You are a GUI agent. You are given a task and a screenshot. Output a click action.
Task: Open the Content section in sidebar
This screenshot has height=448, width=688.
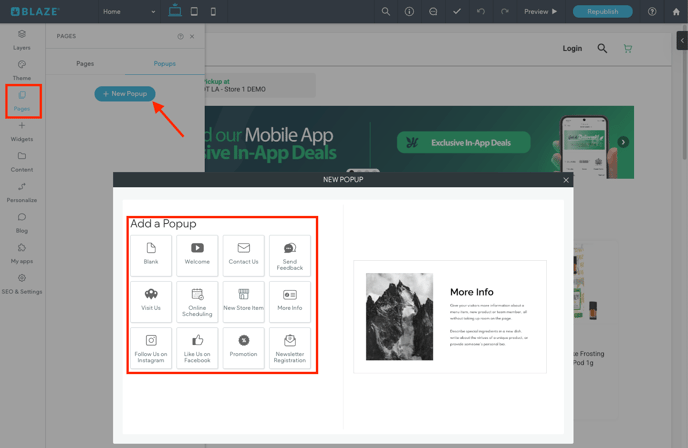[21, 161]
